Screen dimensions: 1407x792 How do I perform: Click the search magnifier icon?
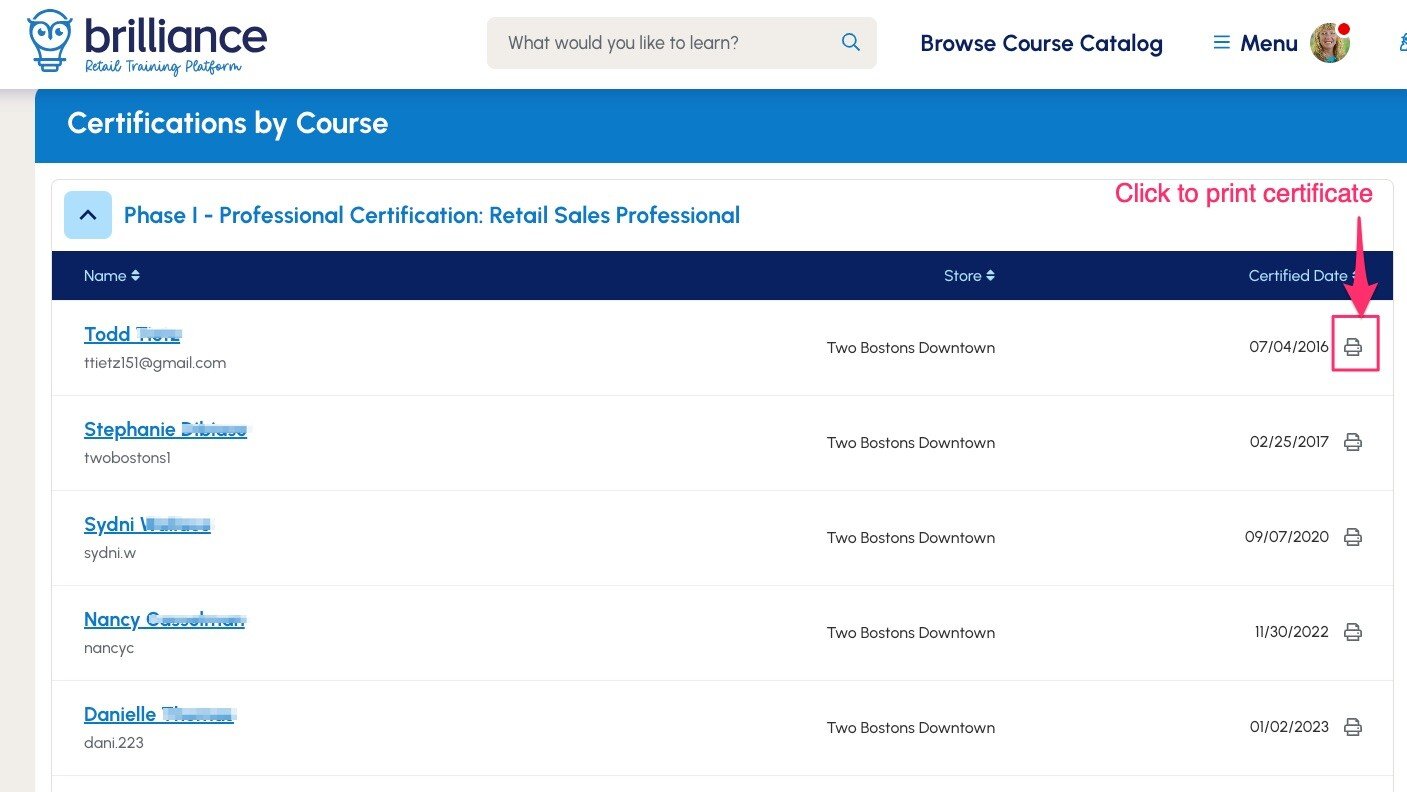[851, 43]
